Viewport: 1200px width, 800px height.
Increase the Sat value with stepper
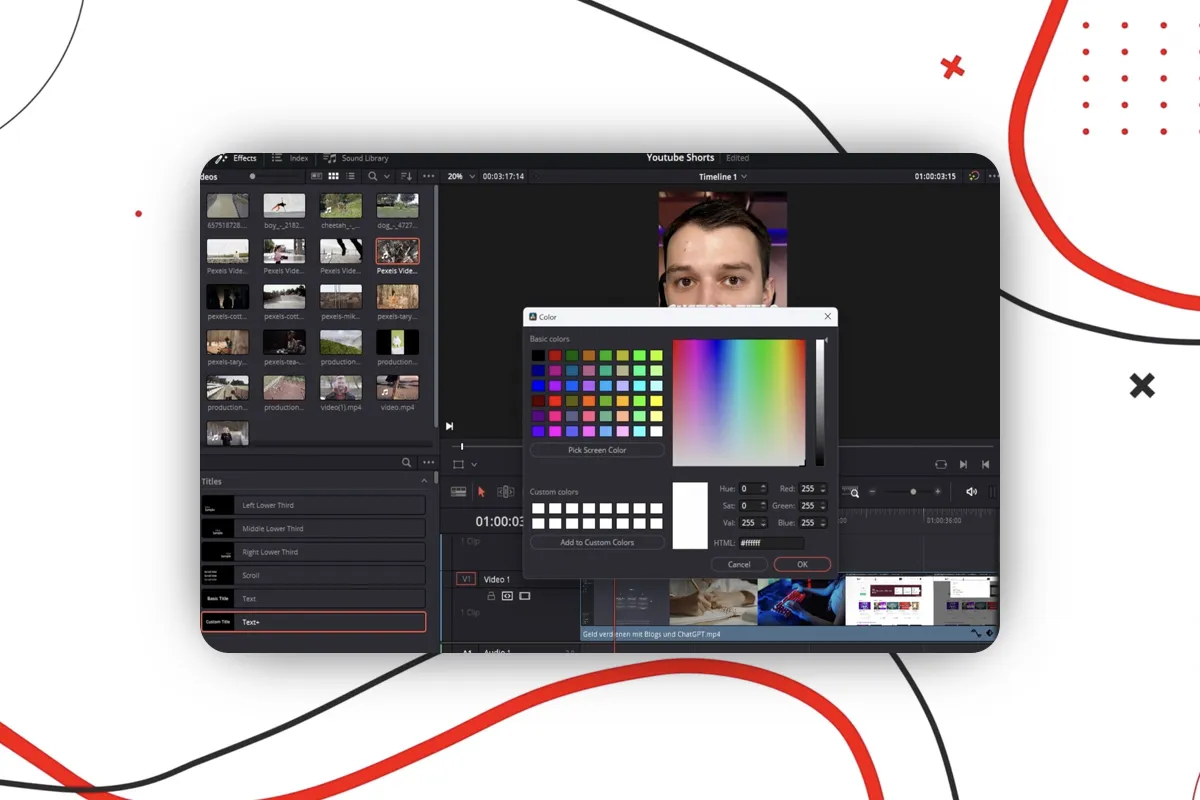tap(764, 503)
